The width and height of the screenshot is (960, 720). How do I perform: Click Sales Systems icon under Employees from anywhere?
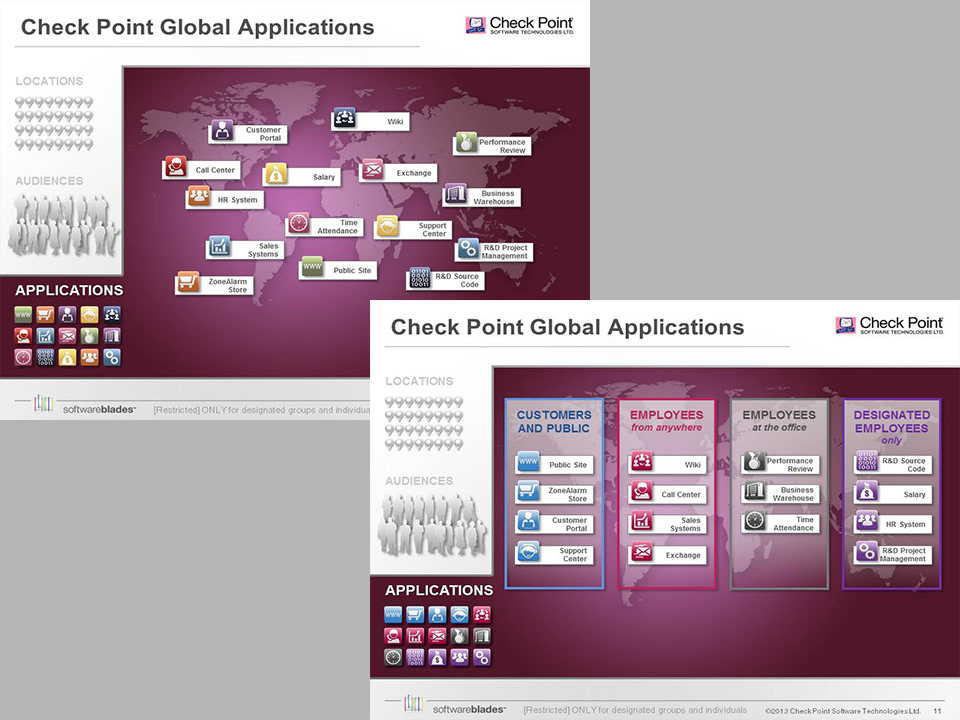[641, 520]
